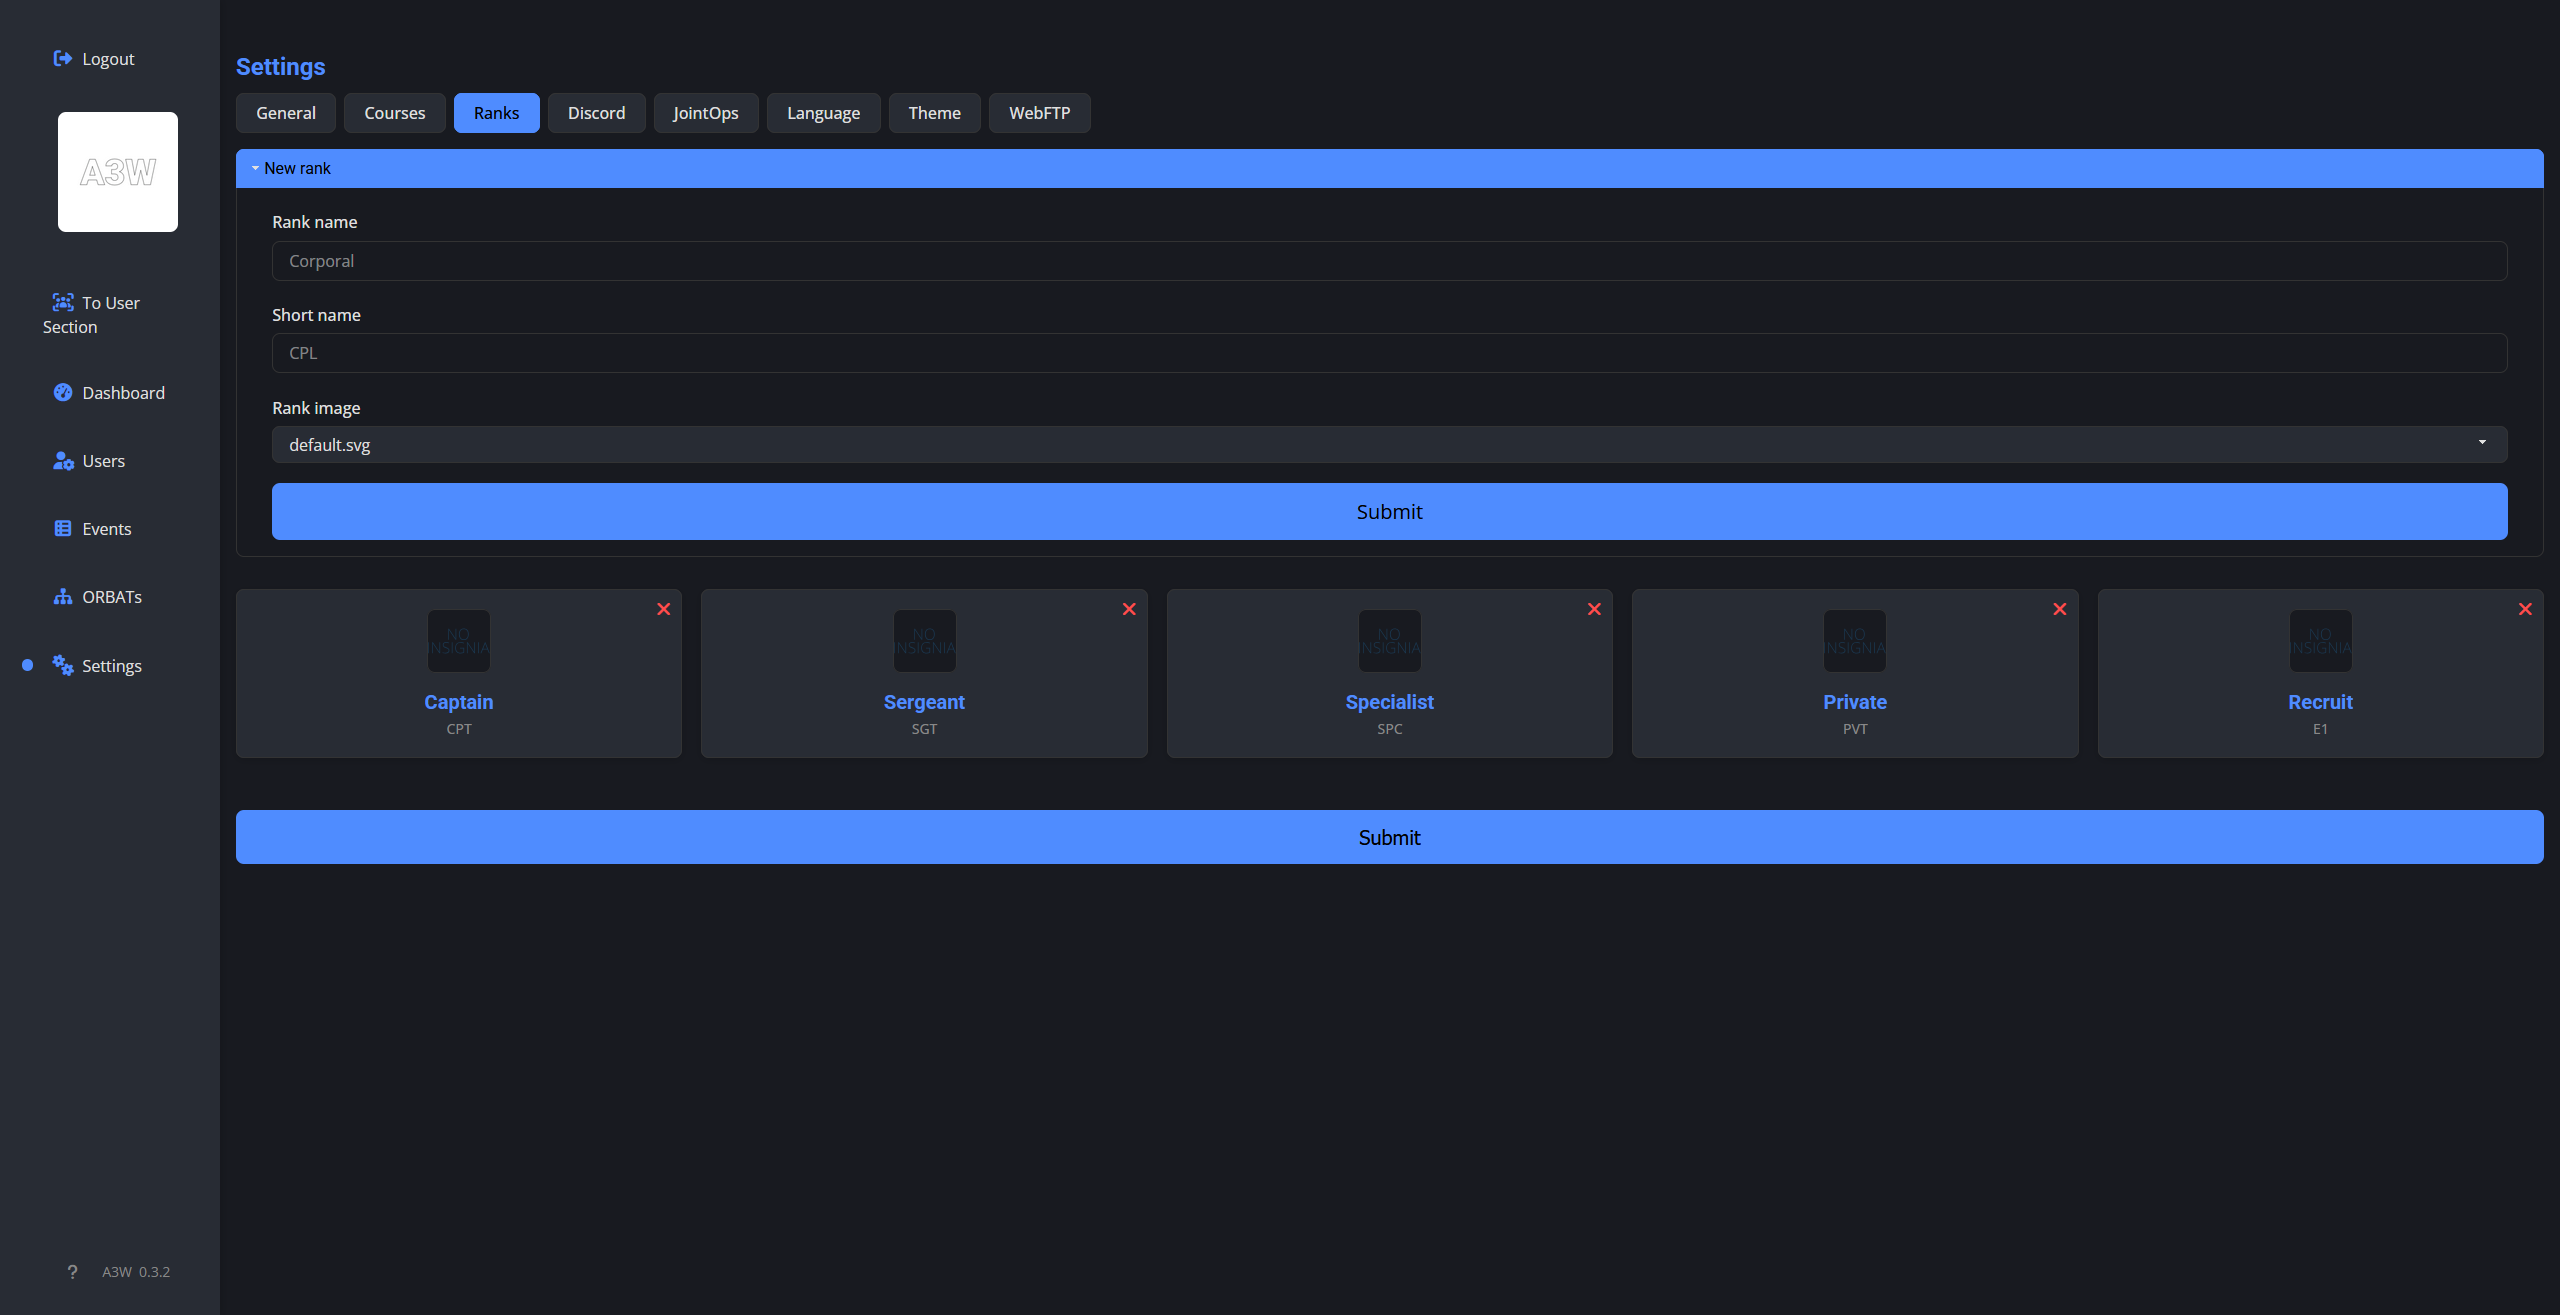The height and width of the screenshot is (1315, 2560).
Task: Click the Logout icon in sidebar
Action: coord(62,58)
